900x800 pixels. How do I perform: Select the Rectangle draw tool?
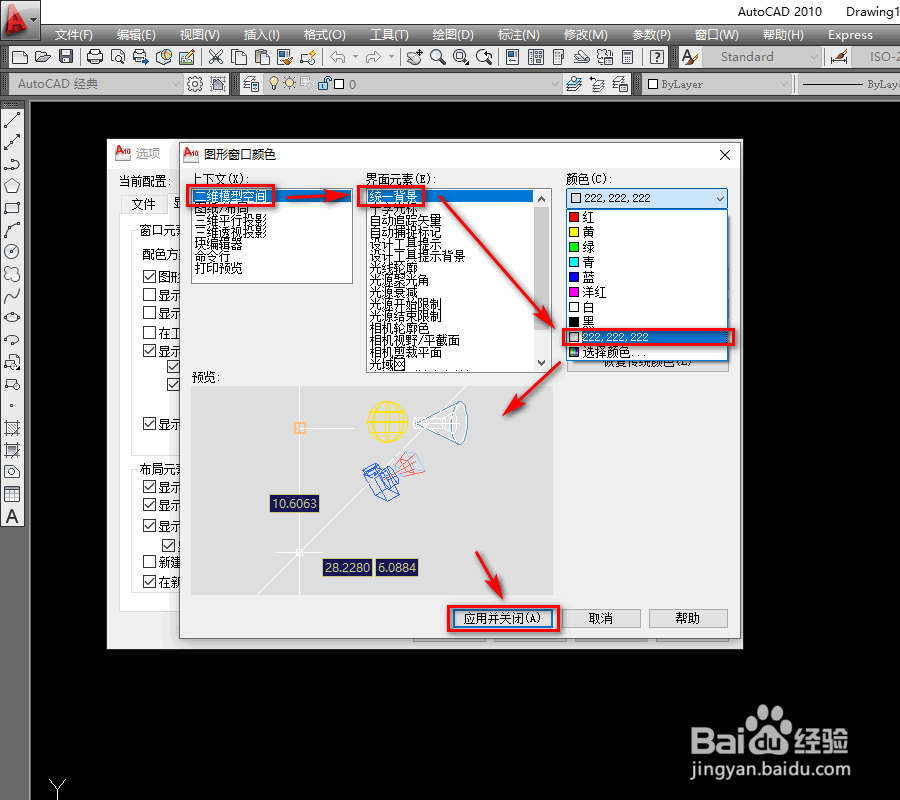click(12, 208)
